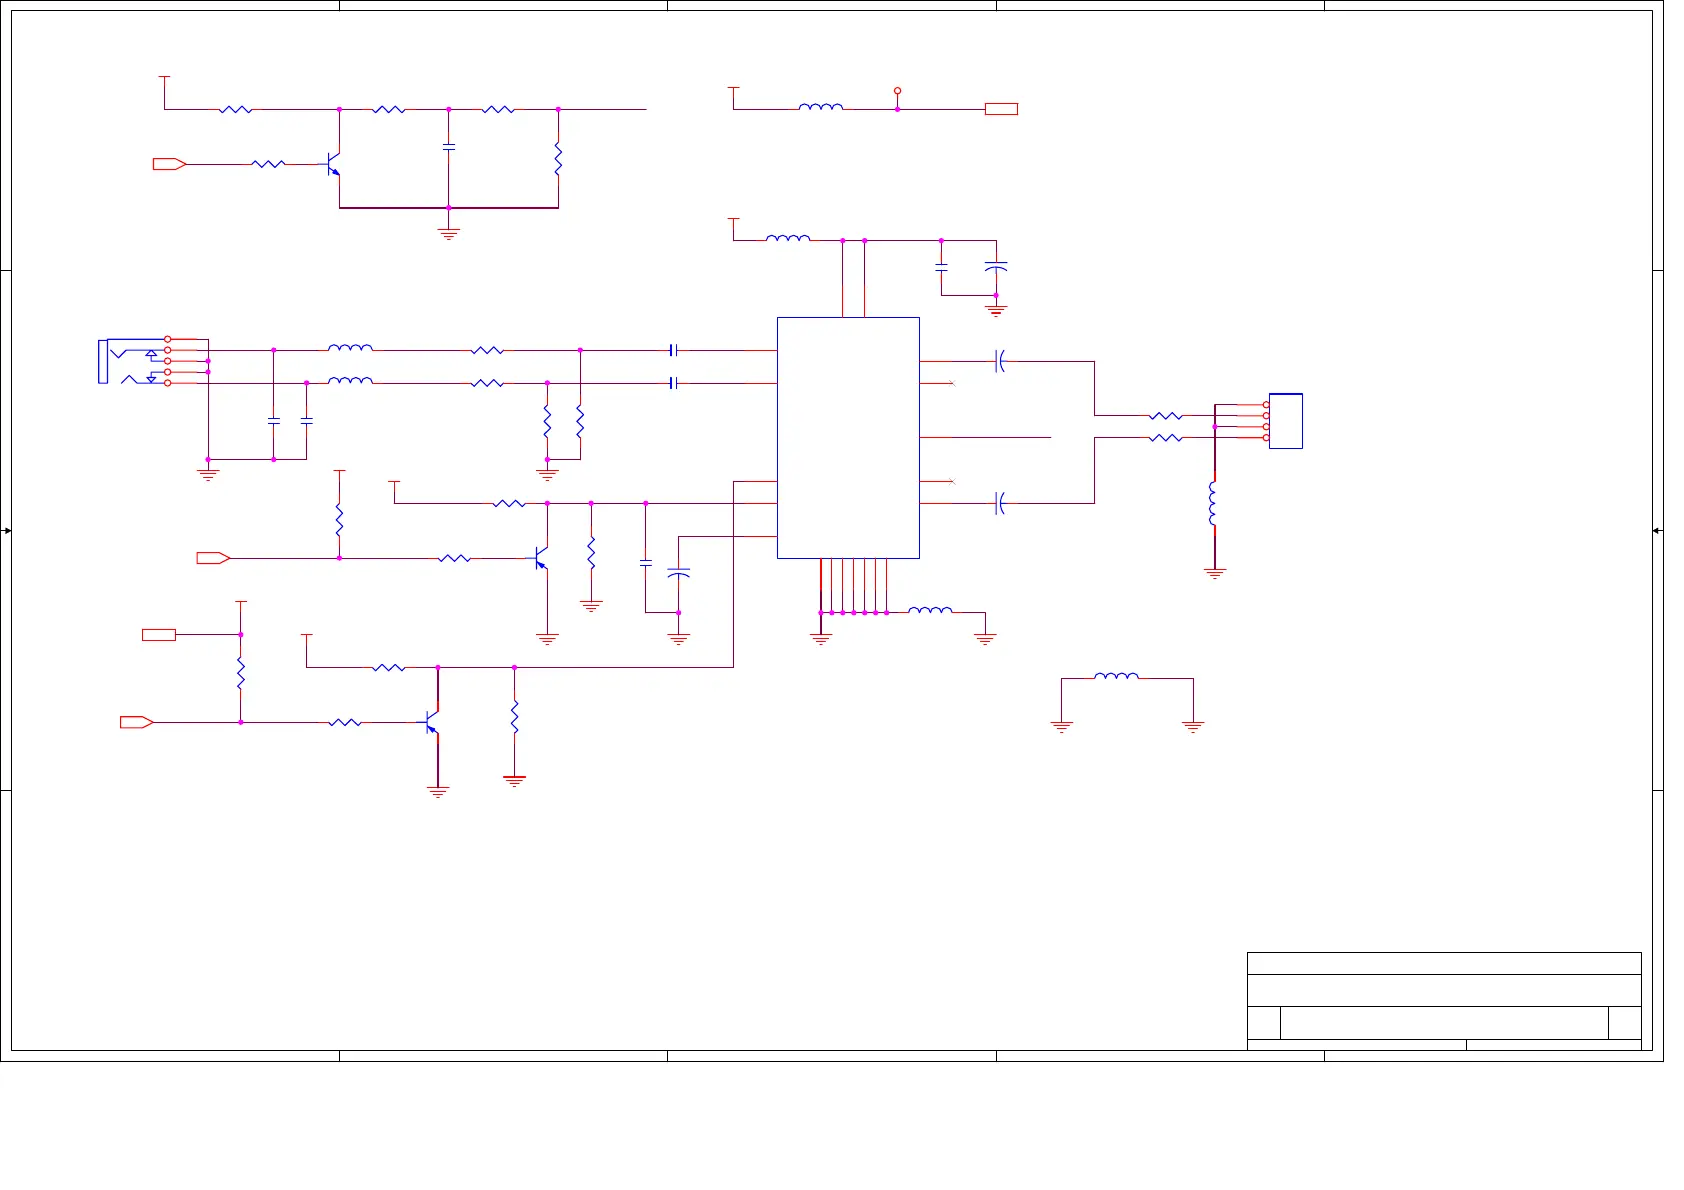
Task: Select the four-pin connector box on right
Action: tap(1285, 421)
